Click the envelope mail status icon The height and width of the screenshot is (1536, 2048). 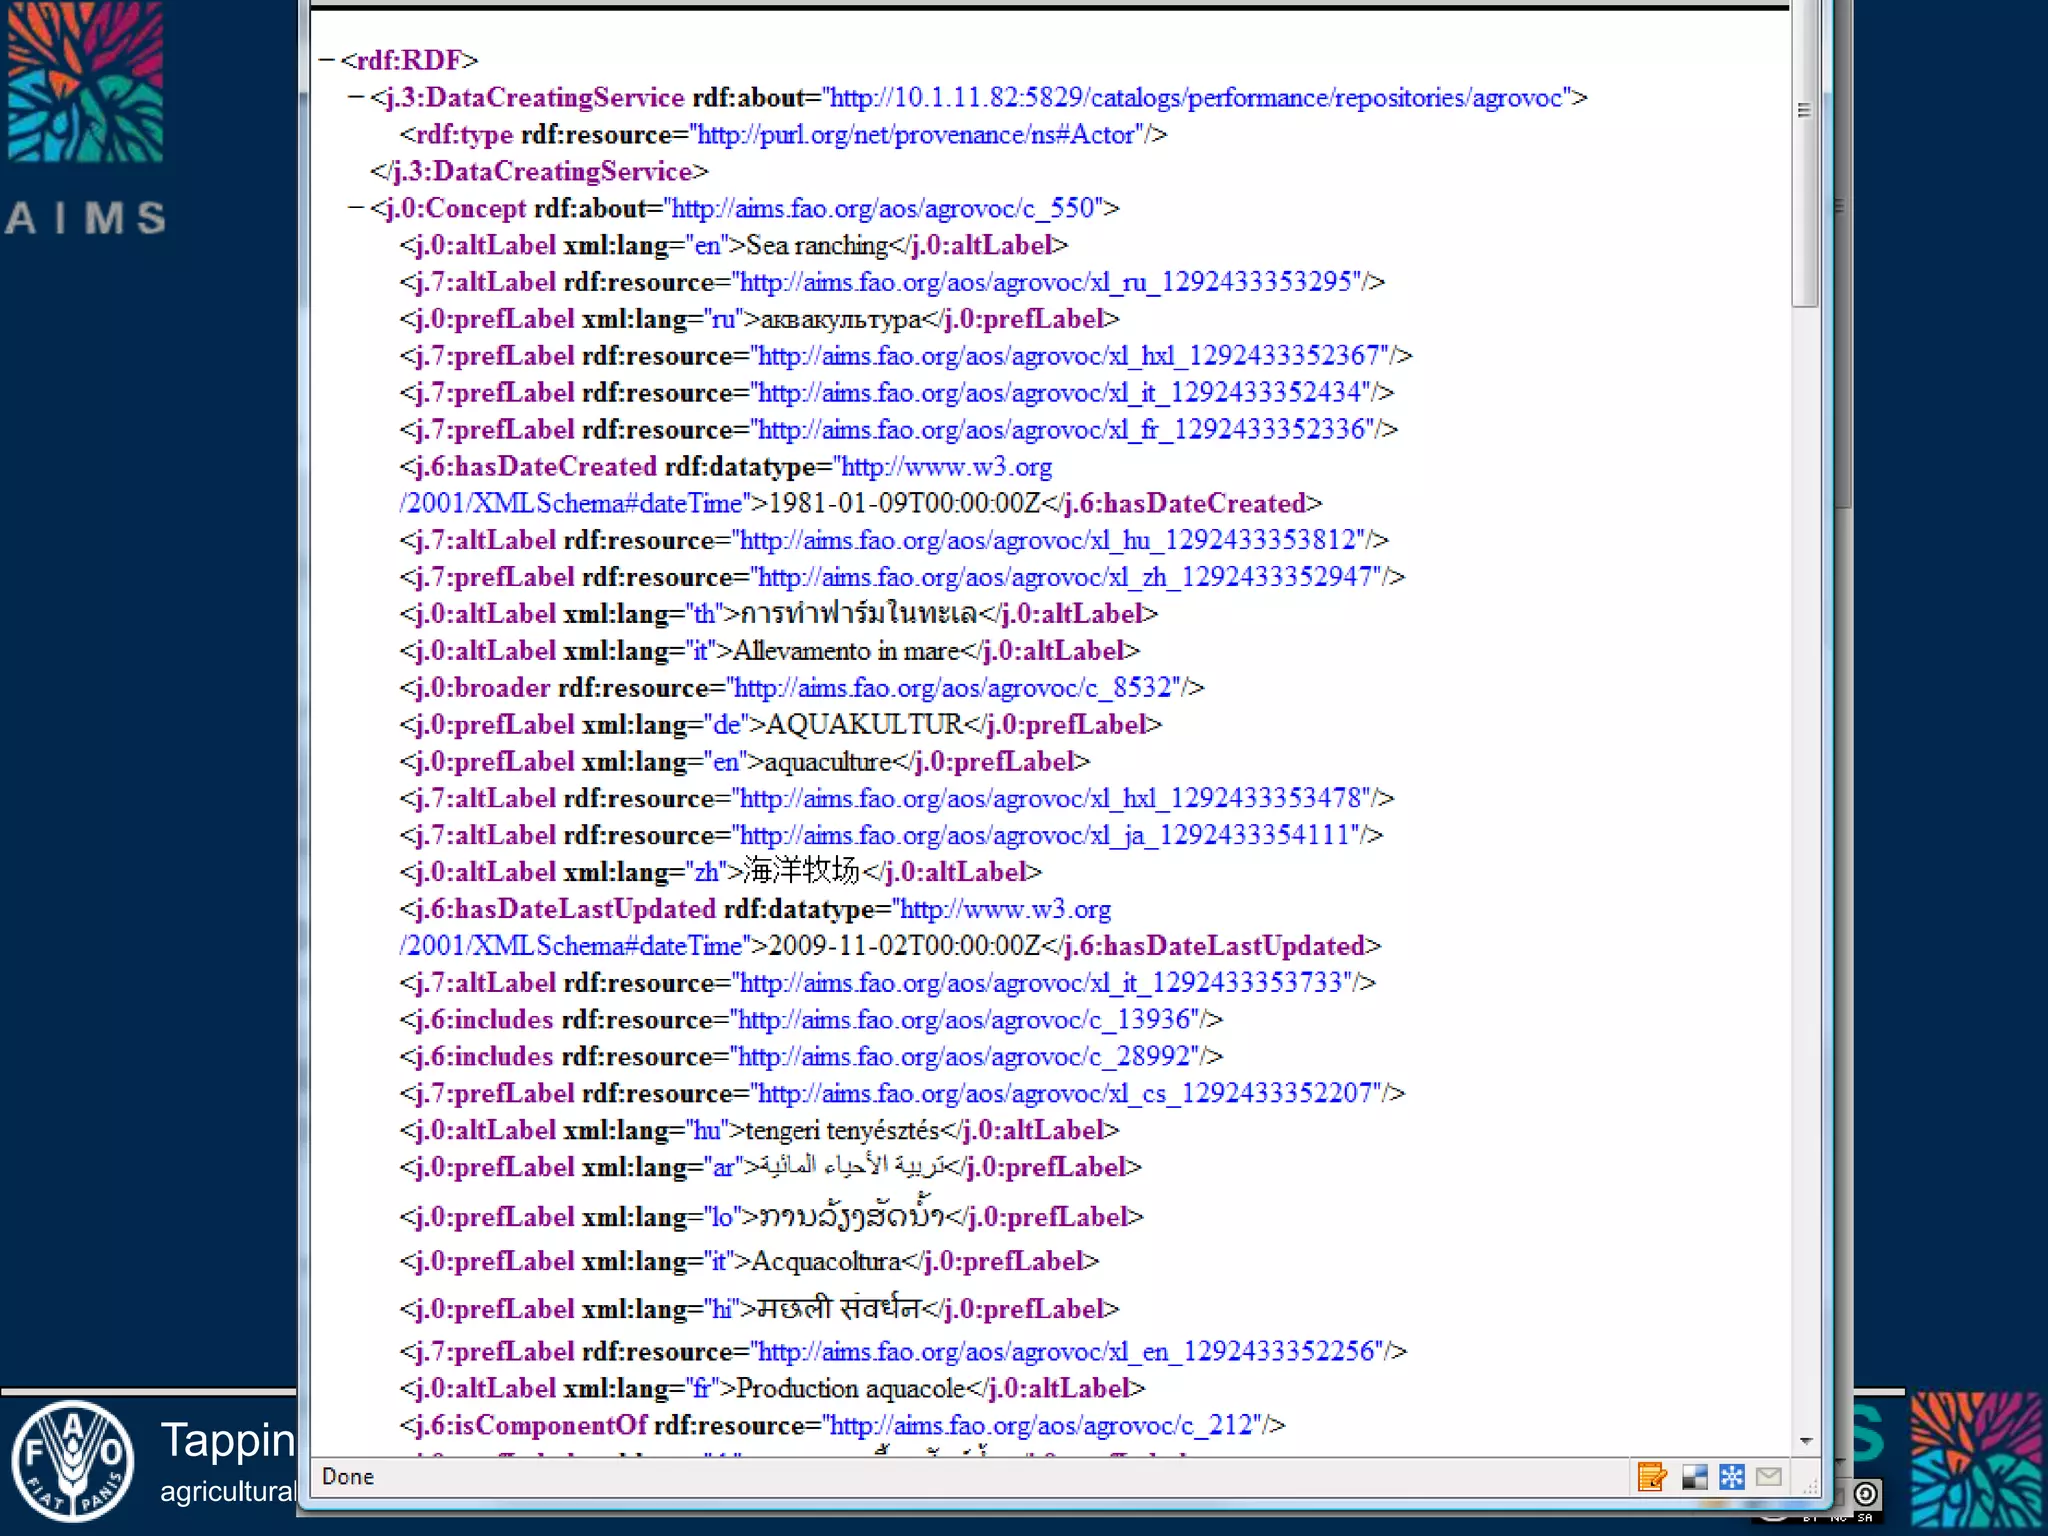click(x=1769, y=1477)
